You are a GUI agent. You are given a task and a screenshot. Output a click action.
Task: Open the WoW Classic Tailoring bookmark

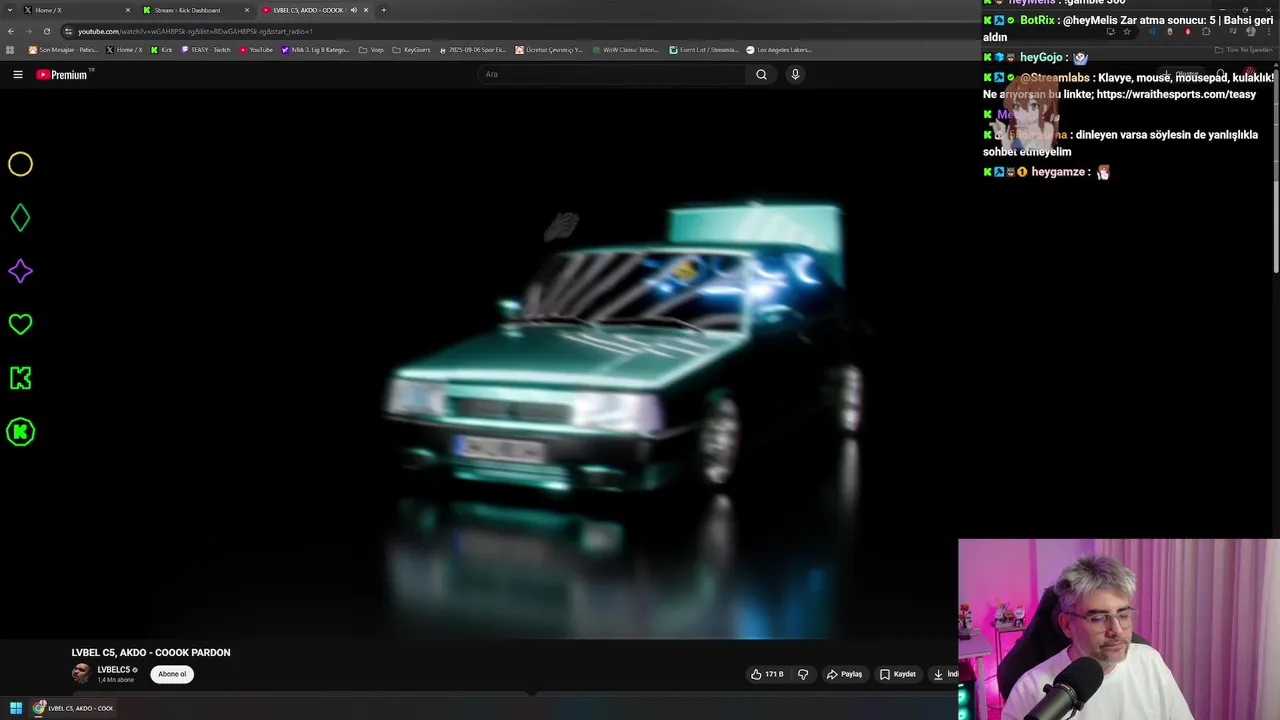[x=626, y=50]
